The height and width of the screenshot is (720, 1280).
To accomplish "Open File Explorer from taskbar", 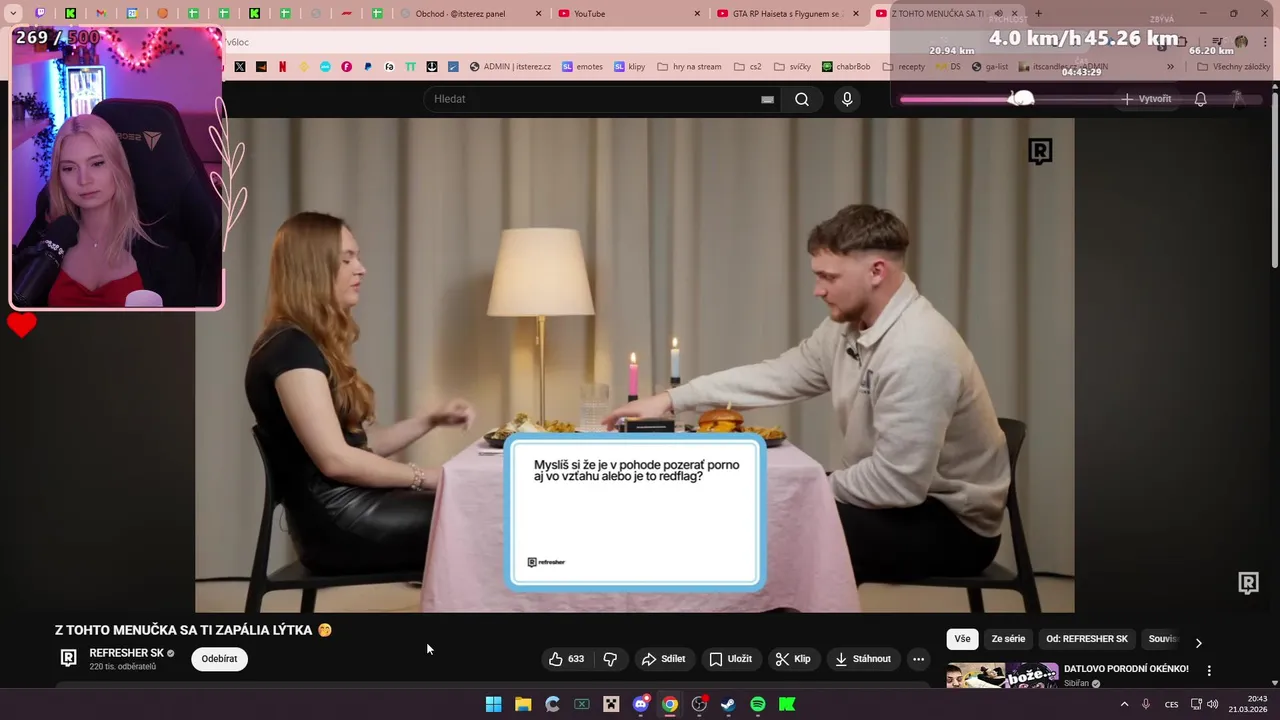I will coord(523,704).
